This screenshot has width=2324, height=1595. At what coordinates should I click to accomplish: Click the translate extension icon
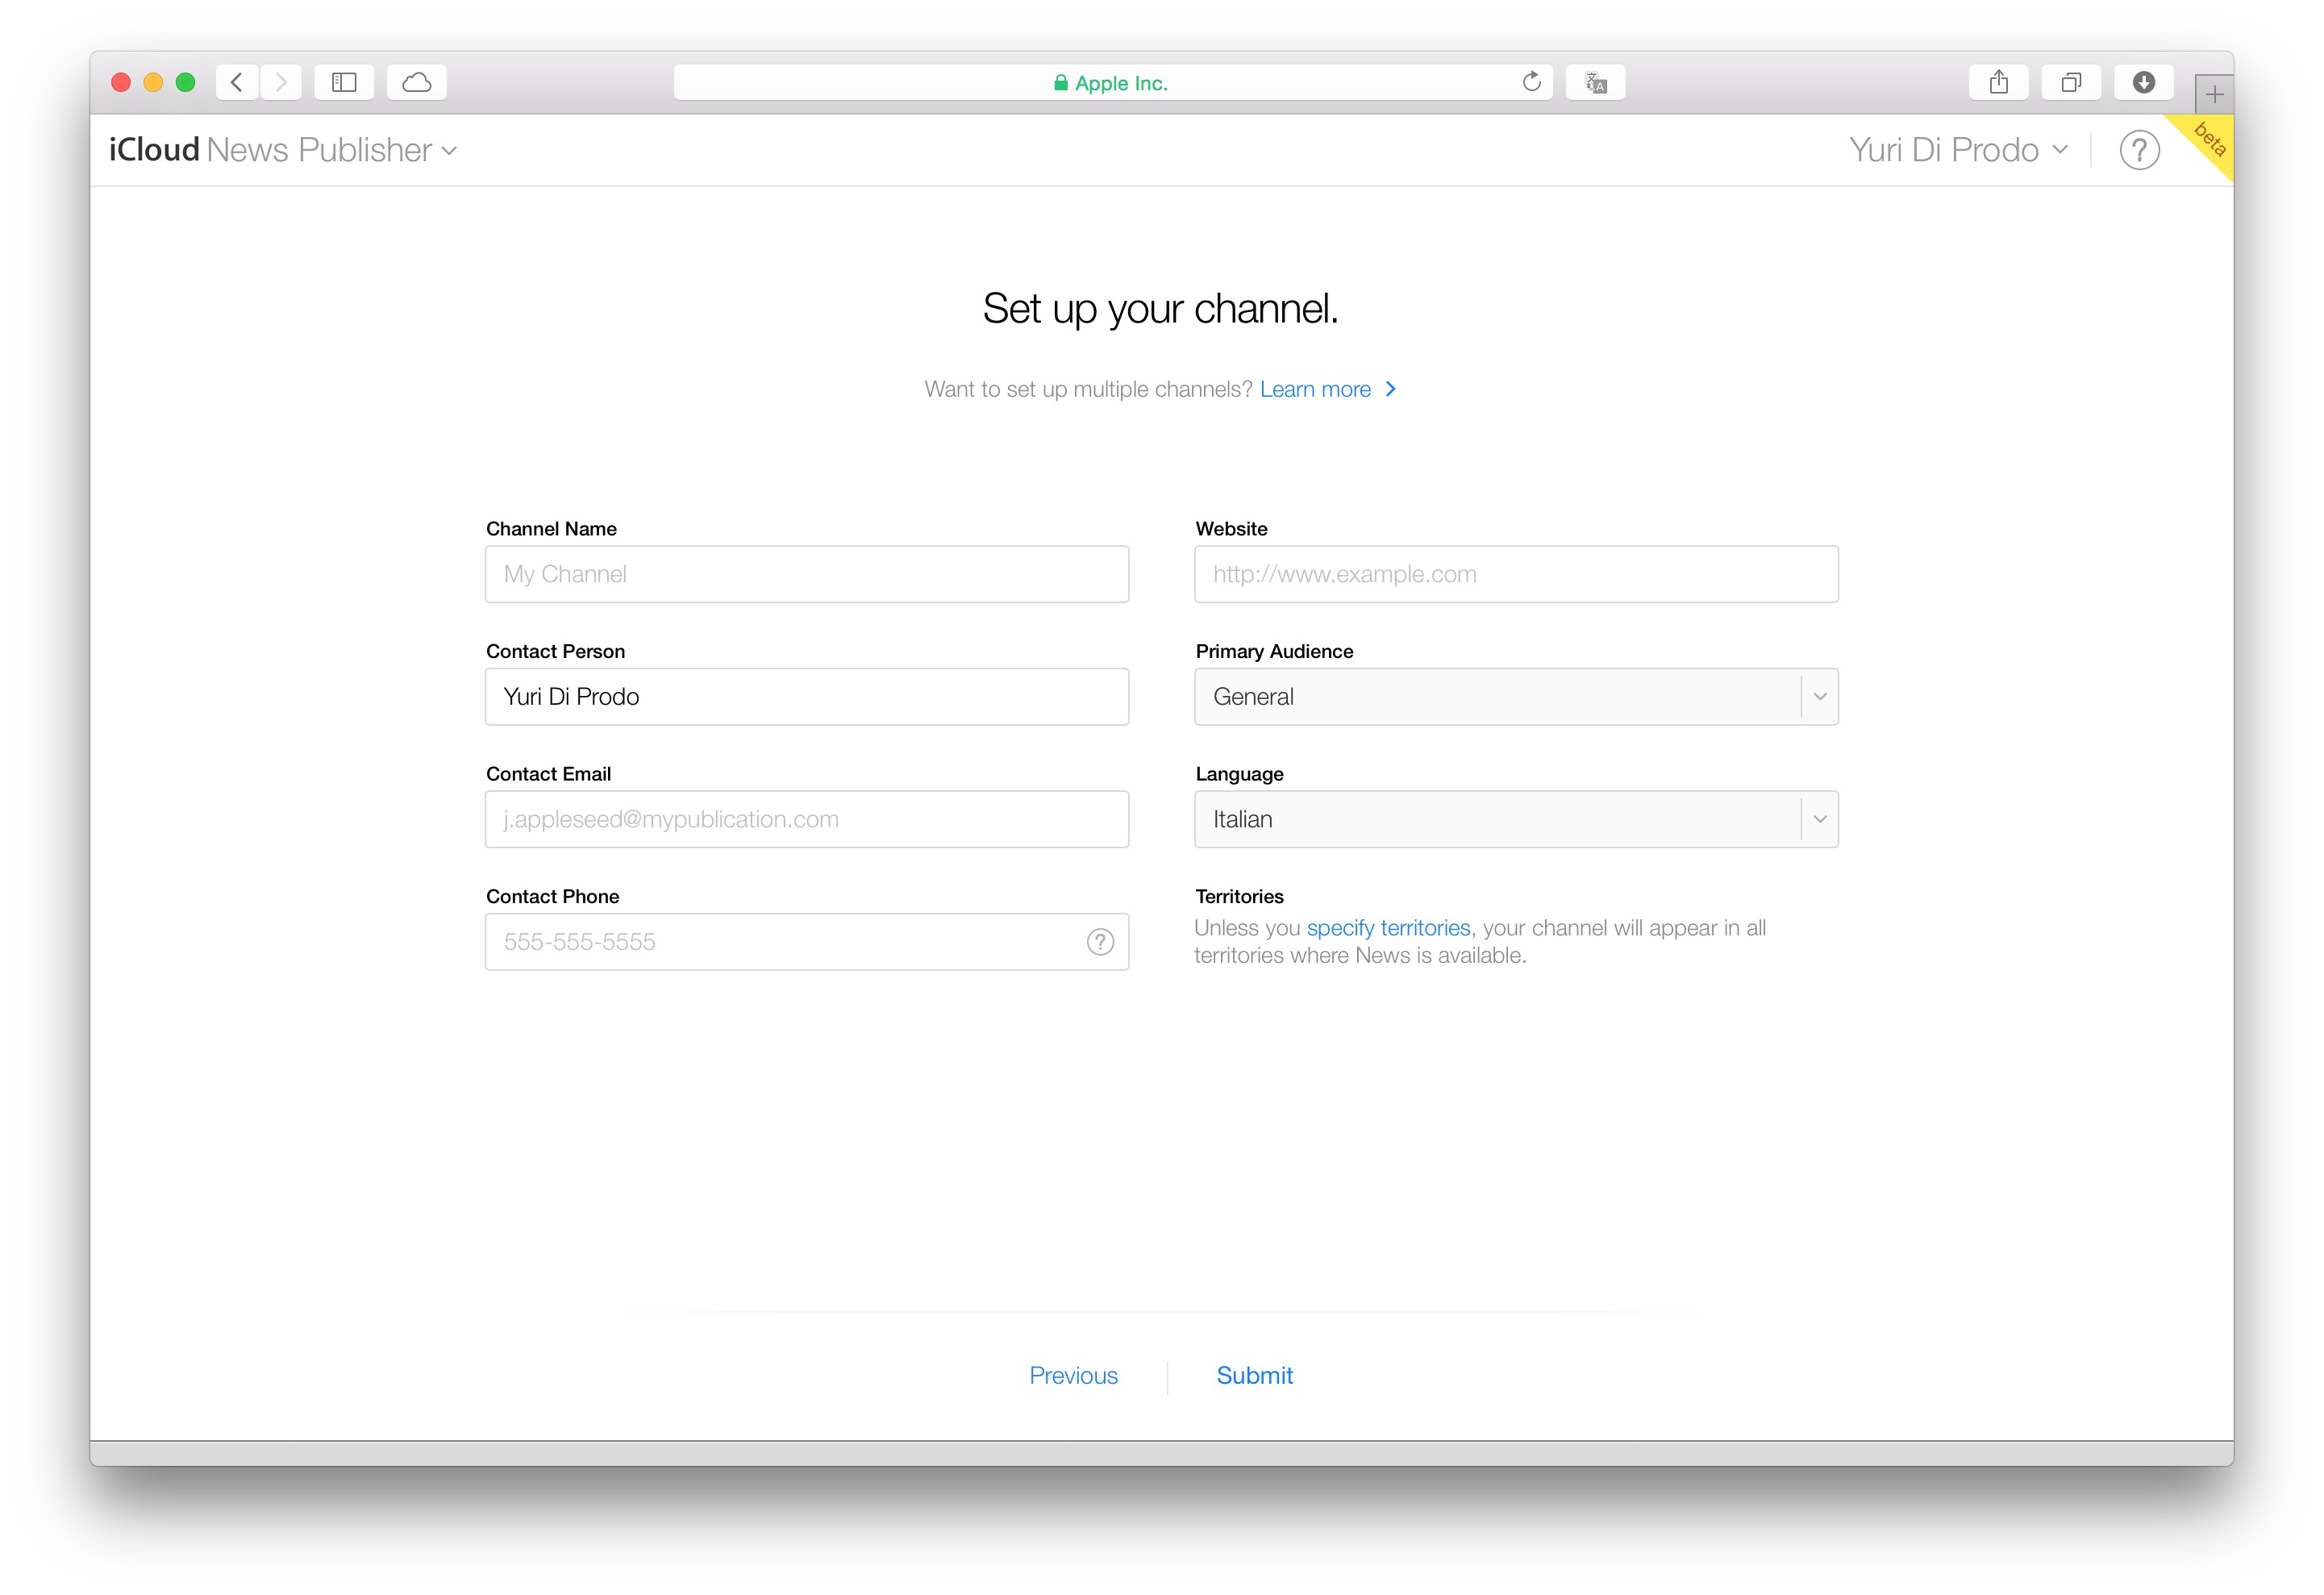1595,82
